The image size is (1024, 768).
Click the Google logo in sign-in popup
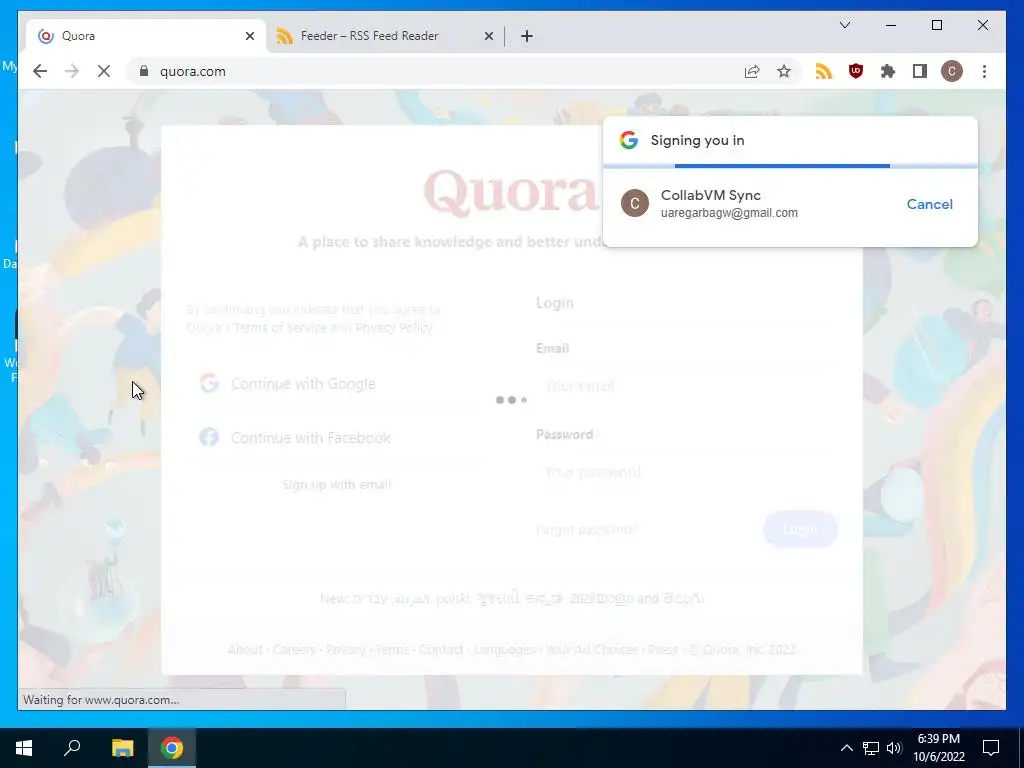[x=628, y=140]
